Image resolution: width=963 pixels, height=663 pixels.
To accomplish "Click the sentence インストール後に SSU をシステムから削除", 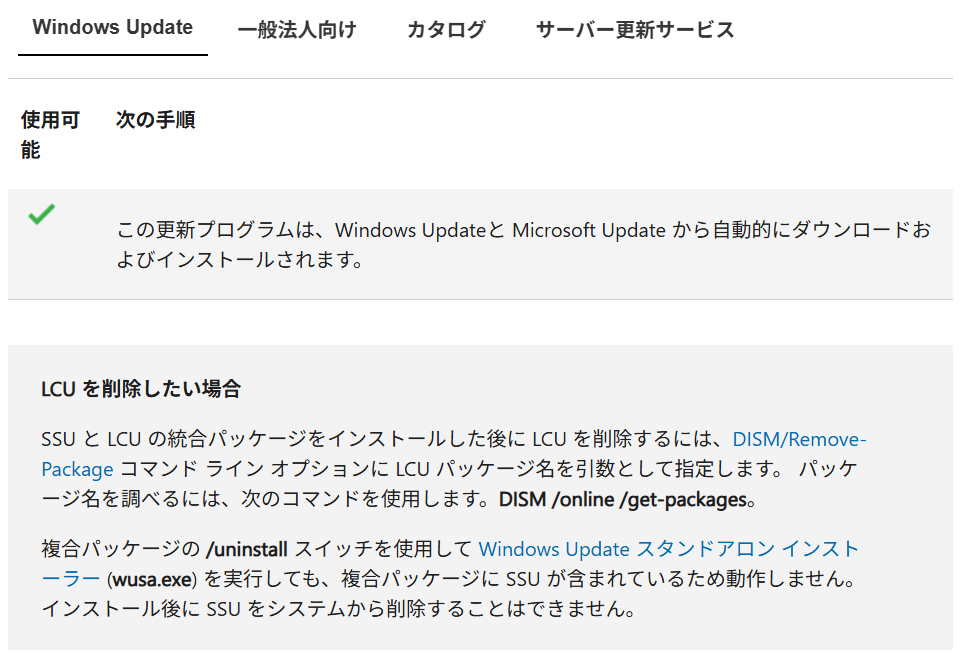I will pos(338,609).
